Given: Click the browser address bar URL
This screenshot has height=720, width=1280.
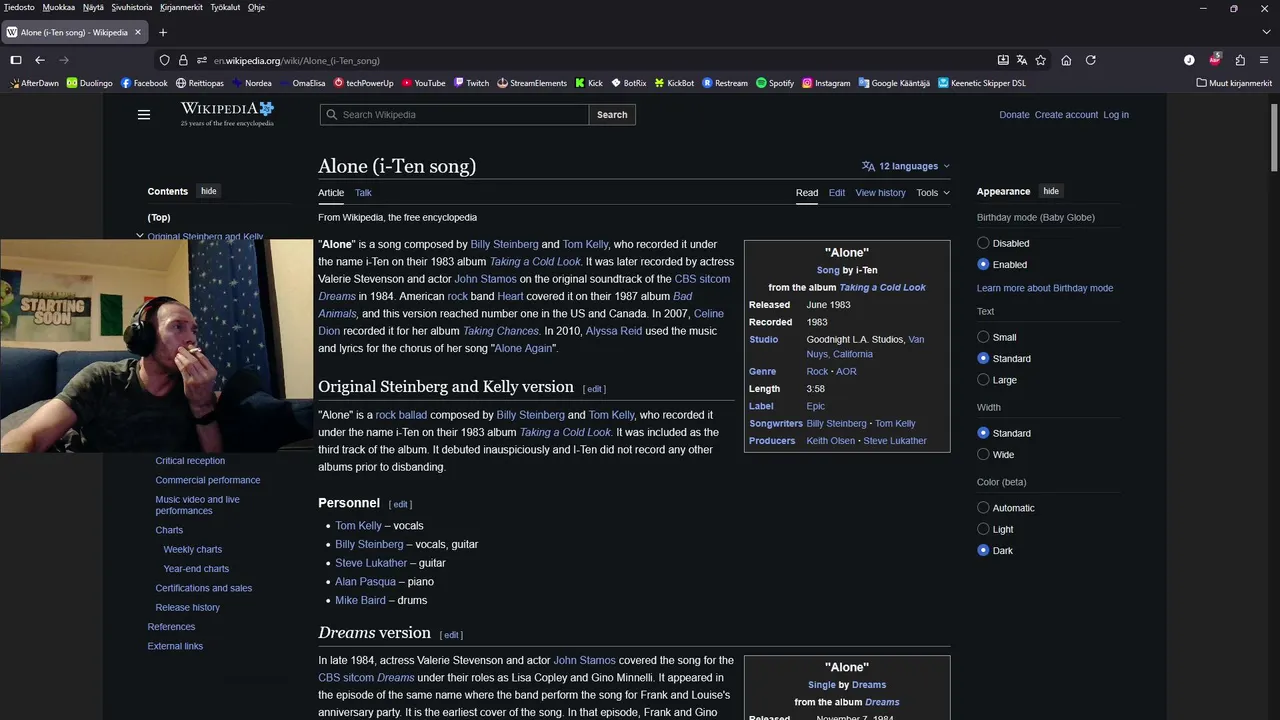Looking at the screenshot, I should click(296, 60).
